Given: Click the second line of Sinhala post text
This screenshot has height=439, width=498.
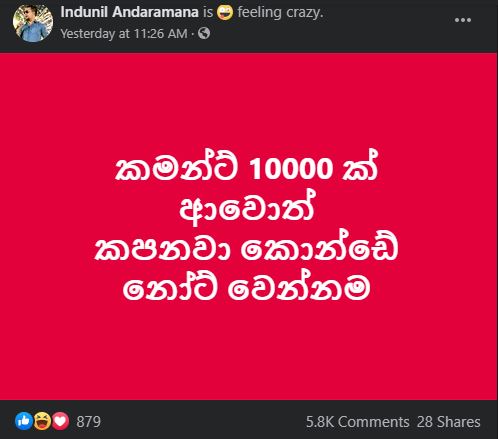Looking at the screenshot, I should point(247,208).
